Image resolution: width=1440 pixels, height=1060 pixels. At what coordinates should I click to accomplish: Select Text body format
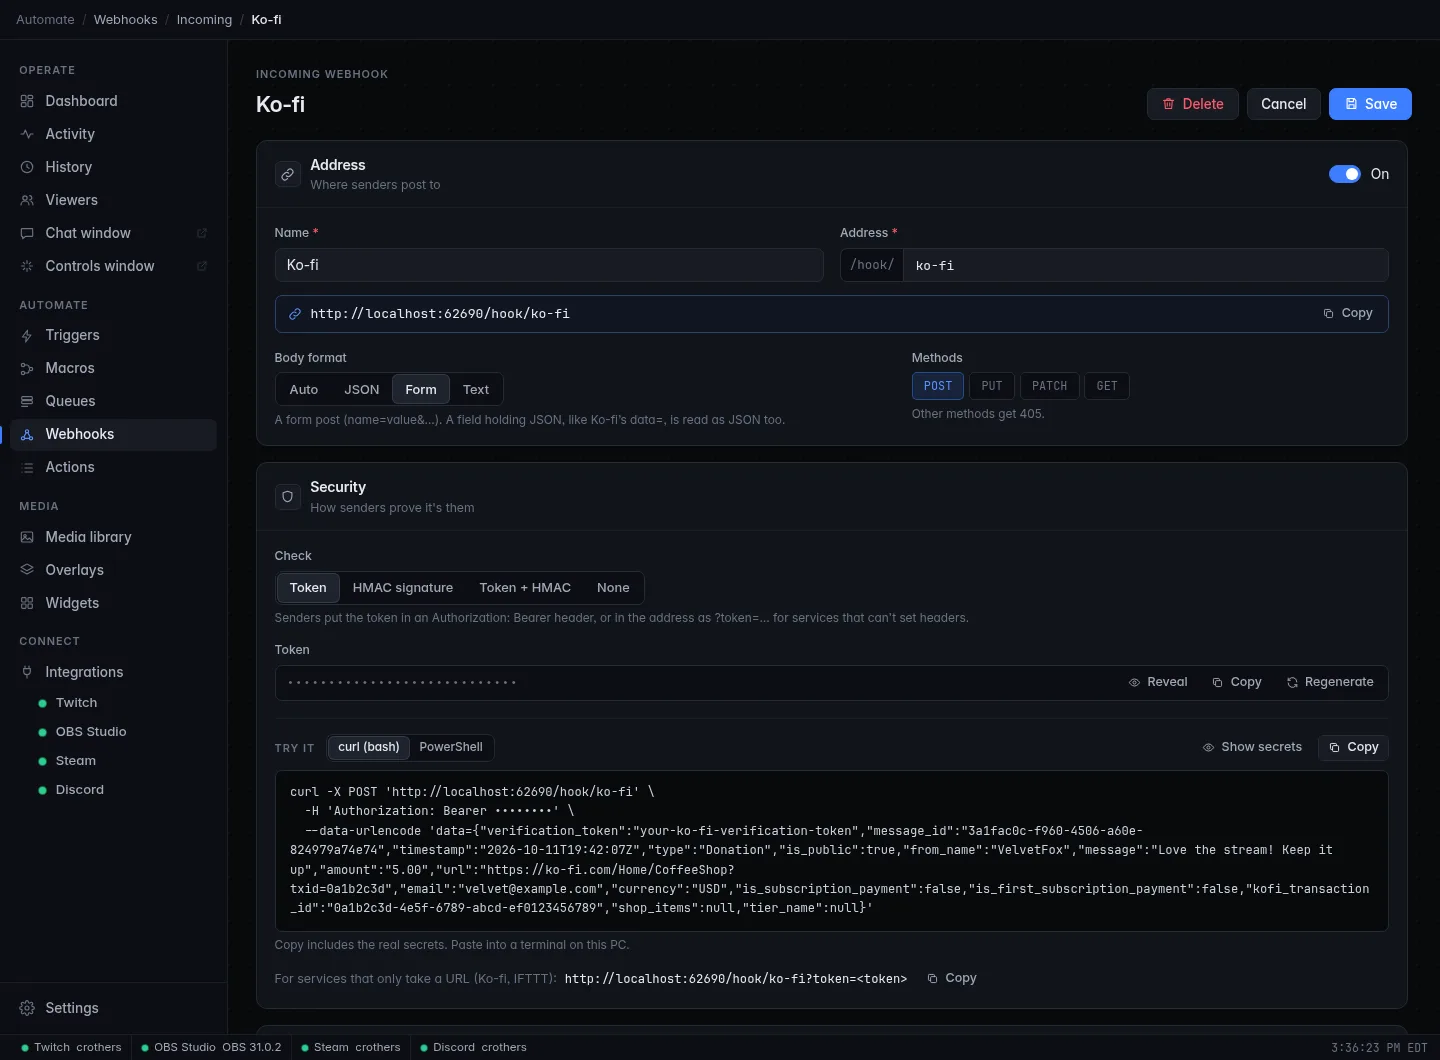pos(476,389)
